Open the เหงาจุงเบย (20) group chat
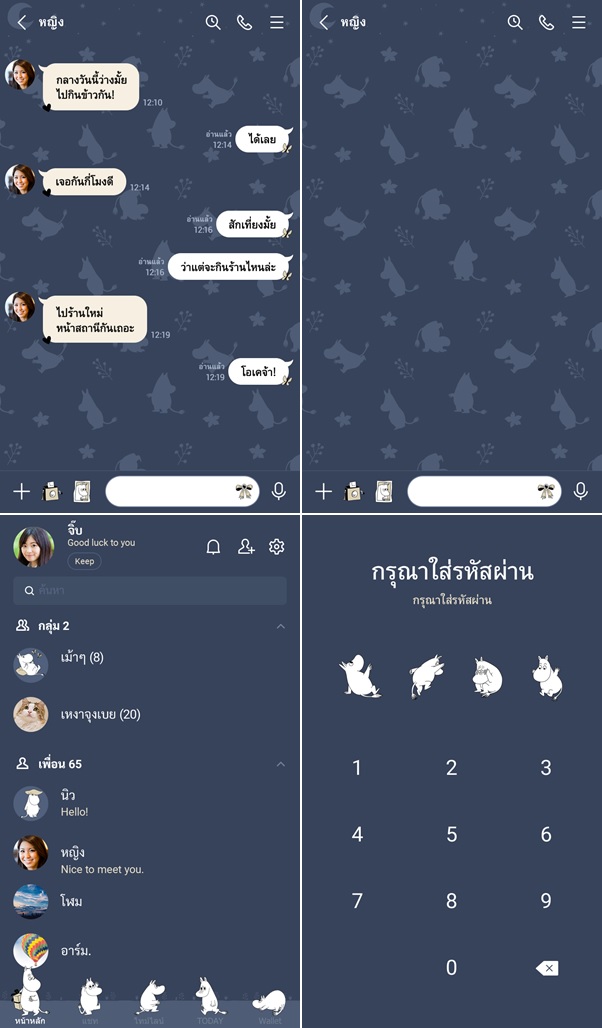Image resolution: width=602 pixels, height=1028 pixels. 150,715
